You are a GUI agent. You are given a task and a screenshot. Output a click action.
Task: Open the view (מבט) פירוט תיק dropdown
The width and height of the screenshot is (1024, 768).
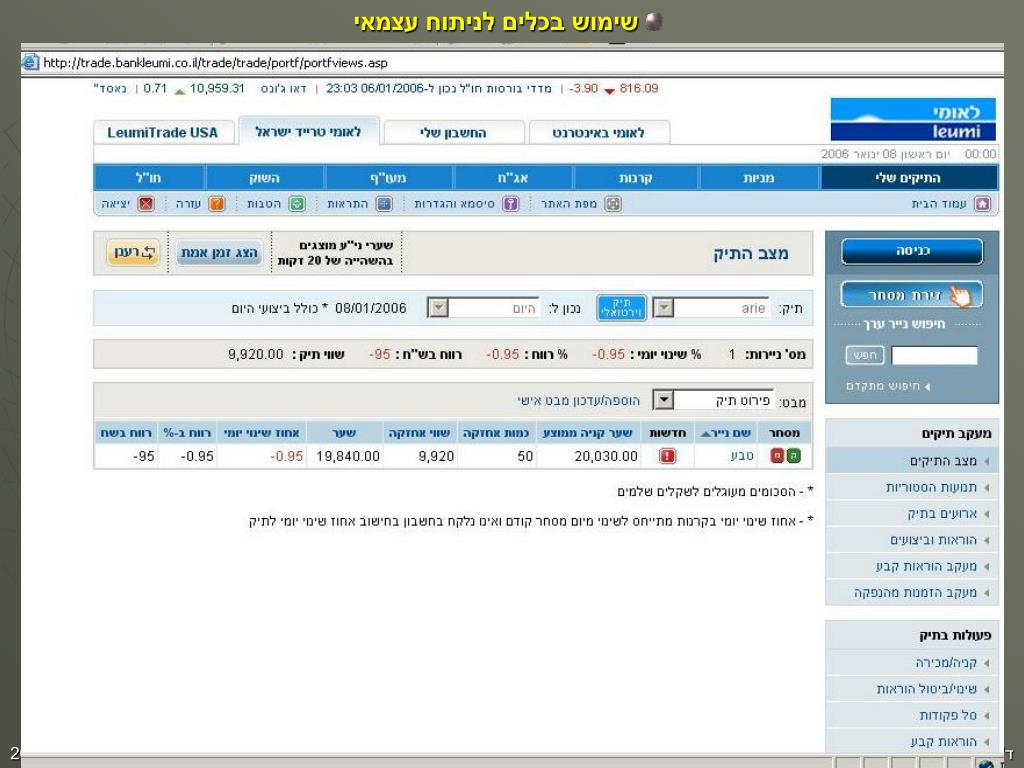(663, 400)
